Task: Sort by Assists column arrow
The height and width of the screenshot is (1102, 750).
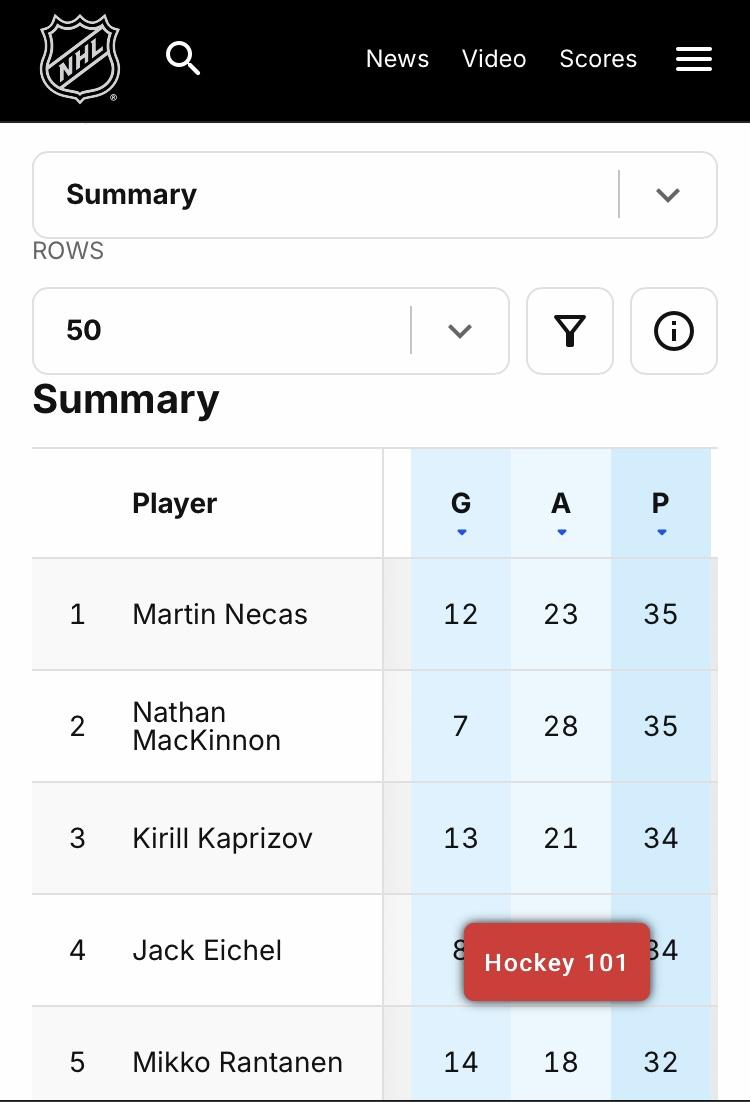Action: pyautogui.click(x=562, y=532)
